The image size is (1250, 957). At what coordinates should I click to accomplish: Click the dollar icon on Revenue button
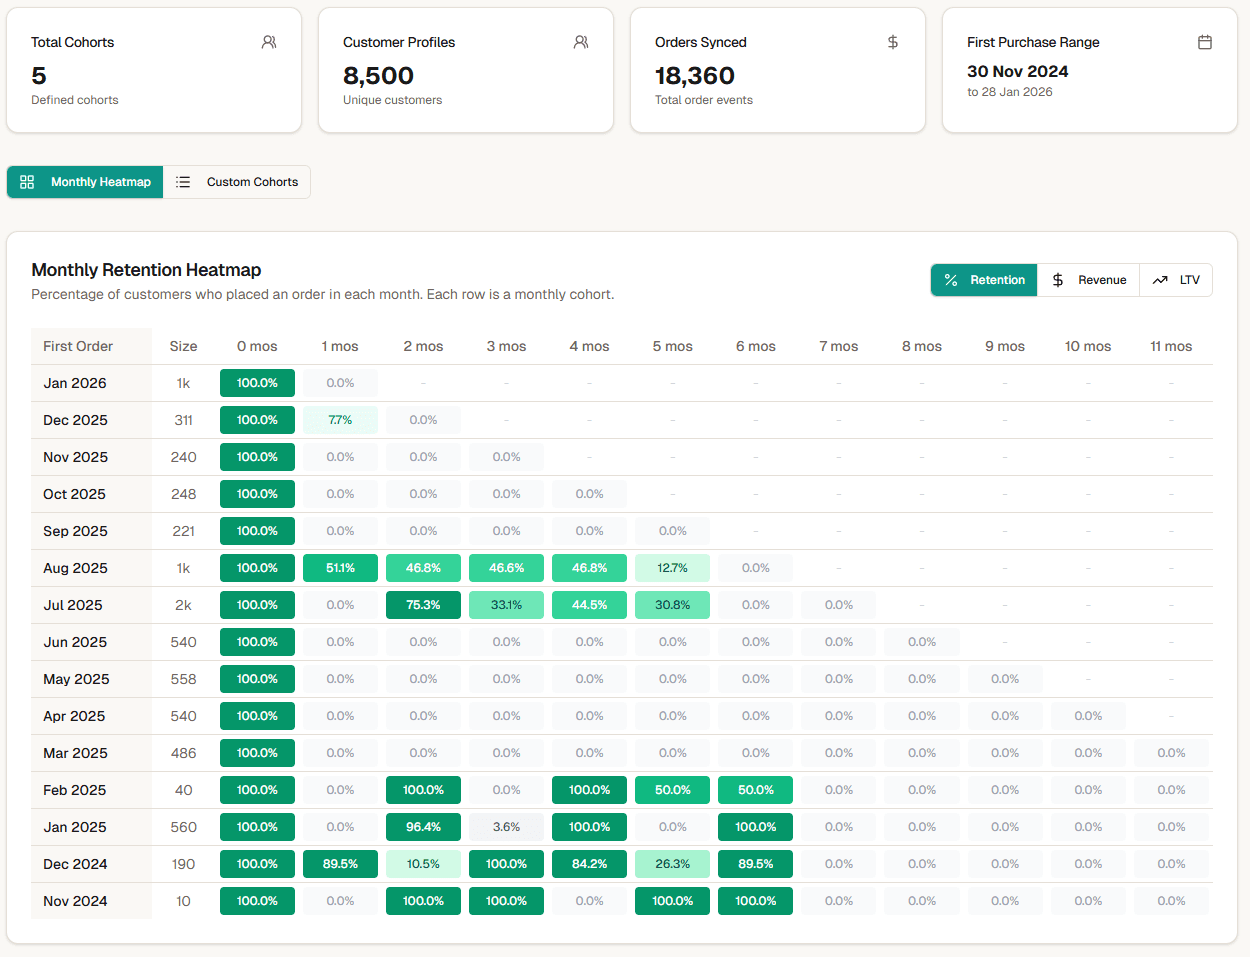[x=1057, y=280]
